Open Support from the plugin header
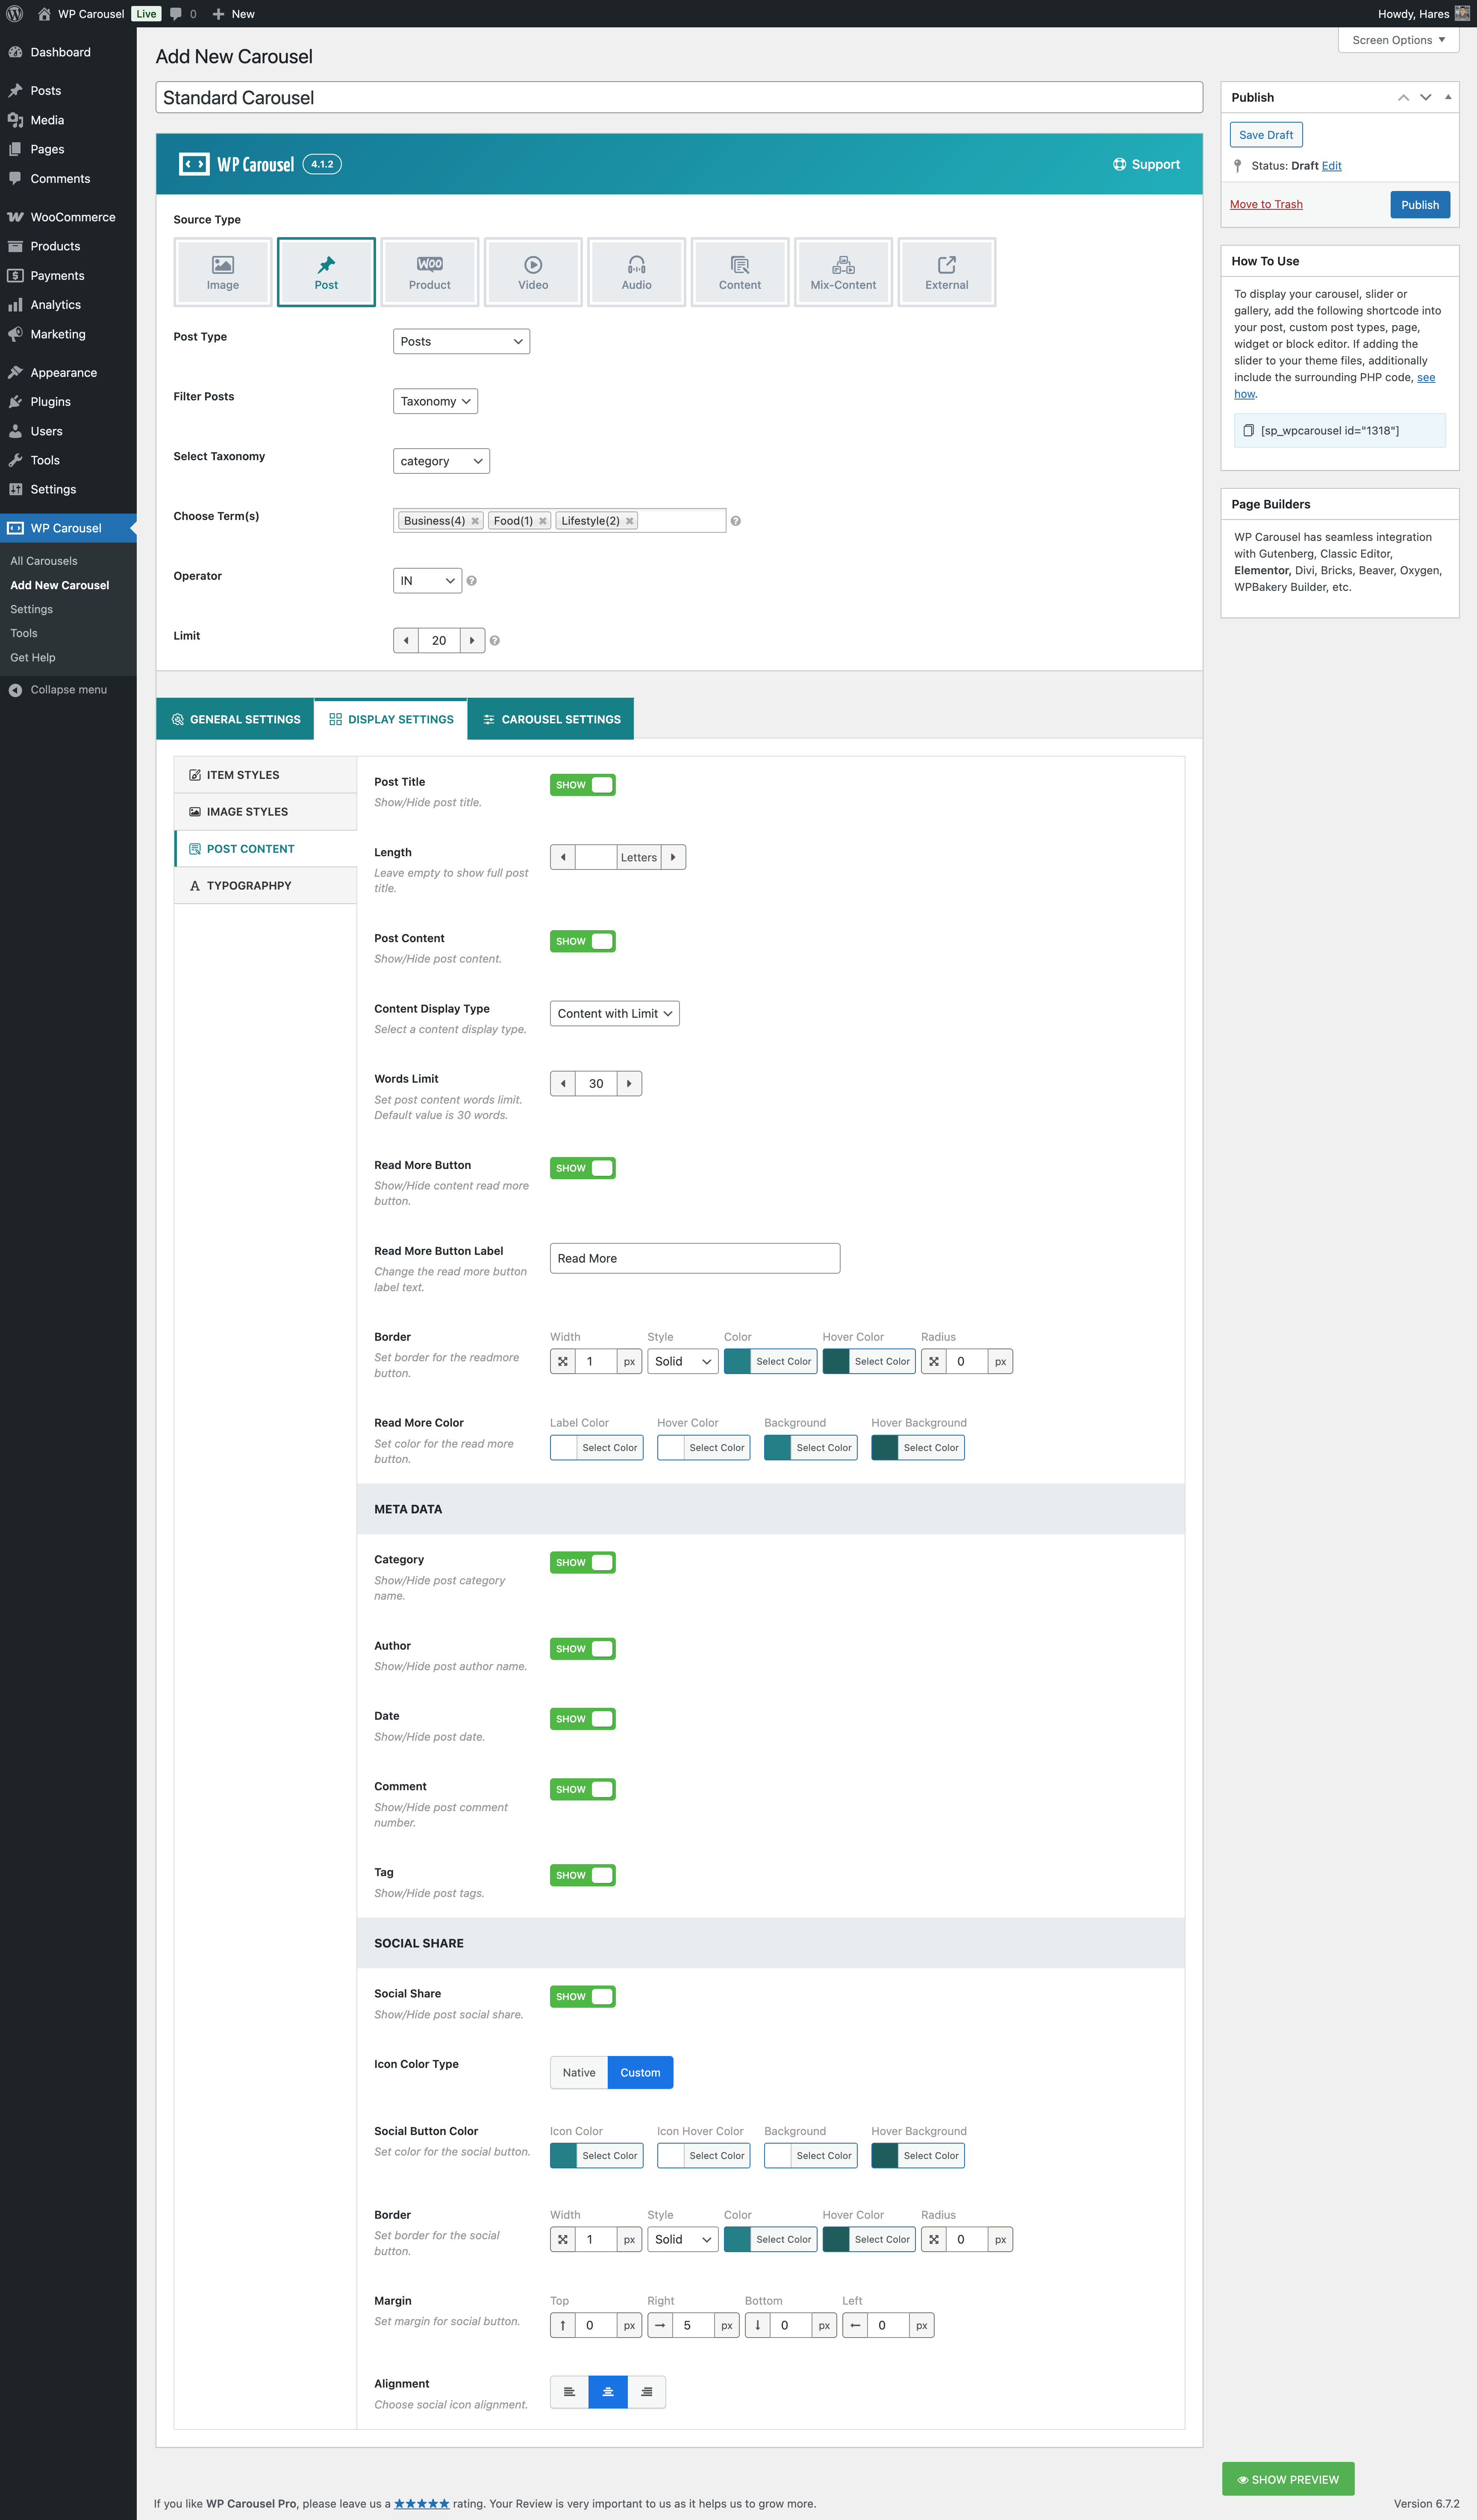1477x2520 pixels. [1146, 164]
